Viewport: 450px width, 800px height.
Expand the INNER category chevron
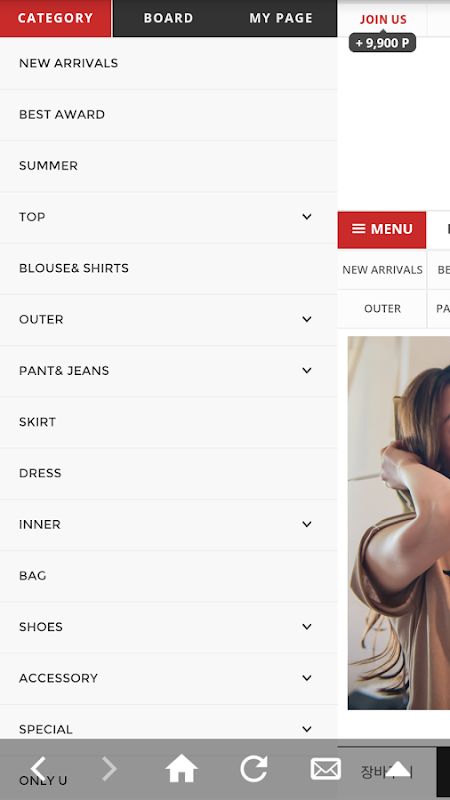pos(307,524)
